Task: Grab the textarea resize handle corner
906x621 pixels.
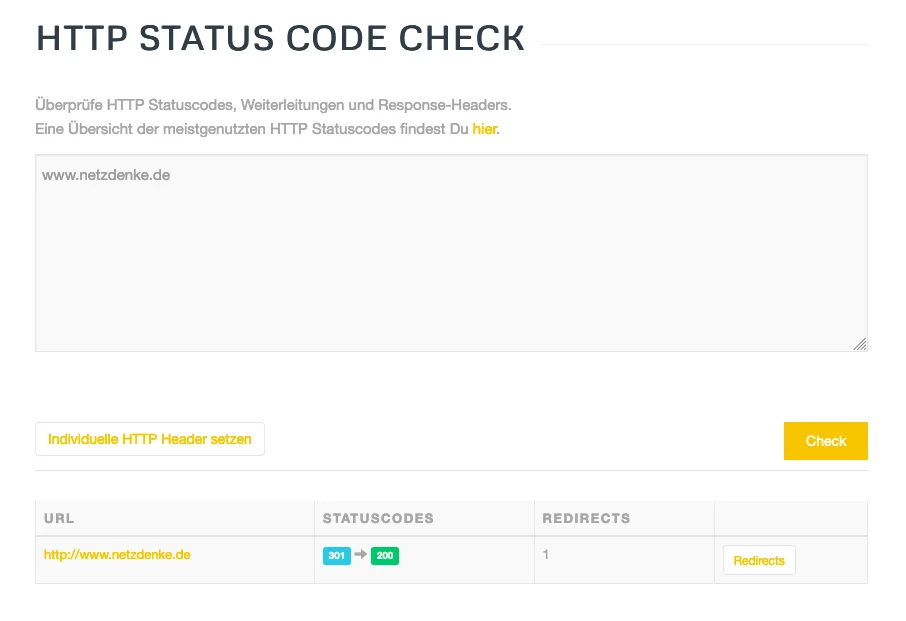Action: pyautogui.click(x=860, y=344)
